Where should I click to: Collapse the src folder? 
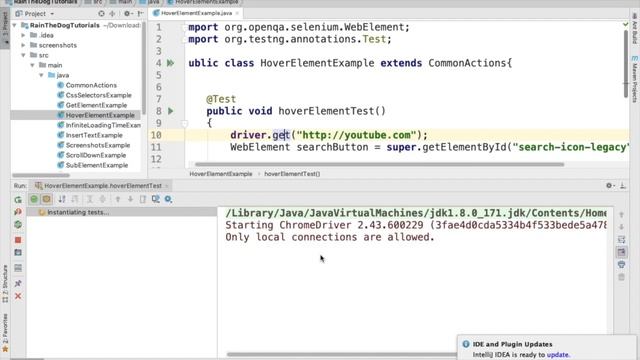[24, 55]
